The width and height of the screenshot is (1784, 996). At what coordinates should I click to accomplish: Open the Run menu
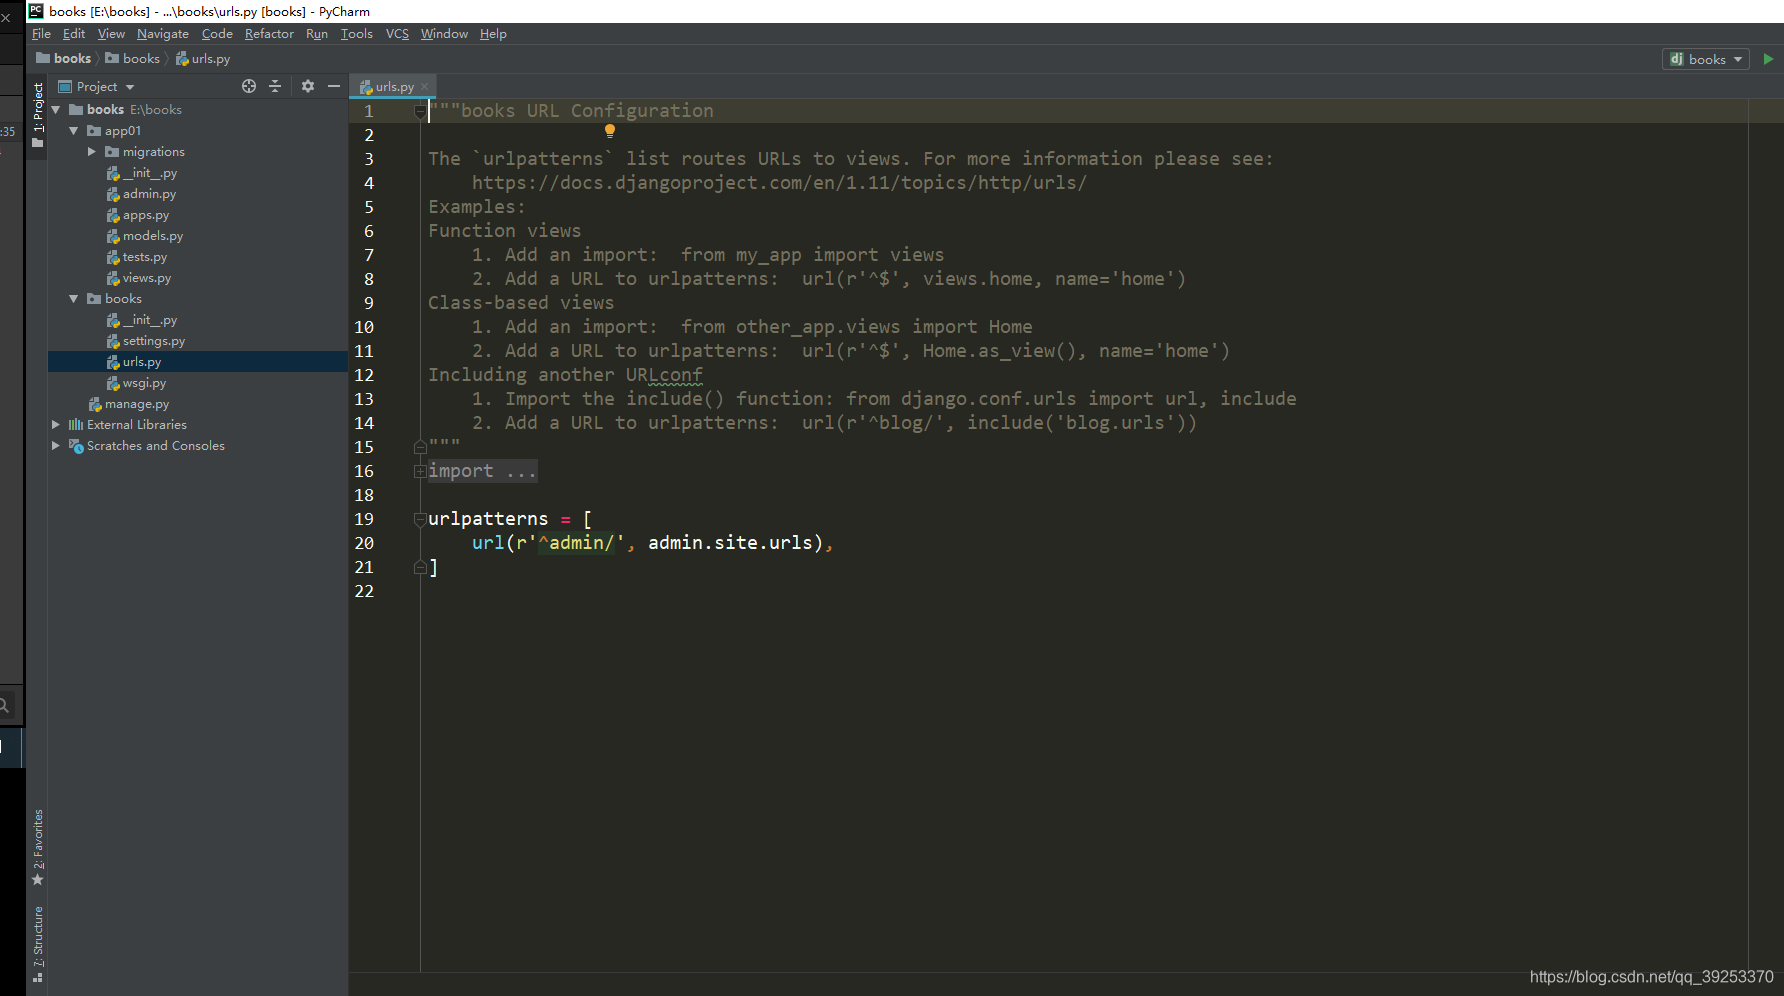317,34
